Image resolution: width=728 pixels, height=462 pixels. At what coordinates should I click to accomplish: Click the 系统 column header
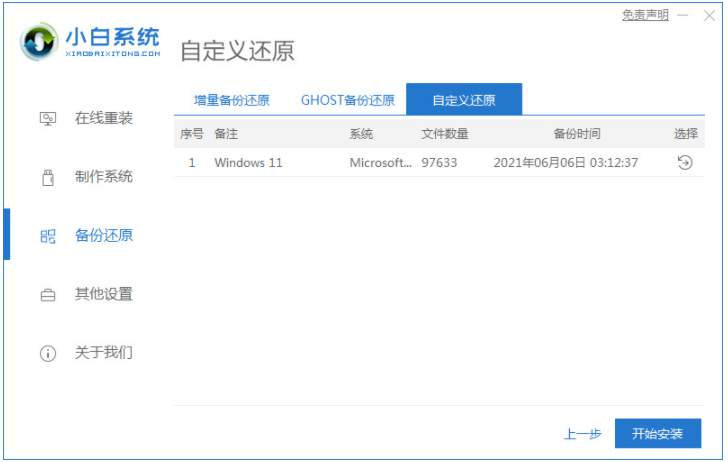361,134
